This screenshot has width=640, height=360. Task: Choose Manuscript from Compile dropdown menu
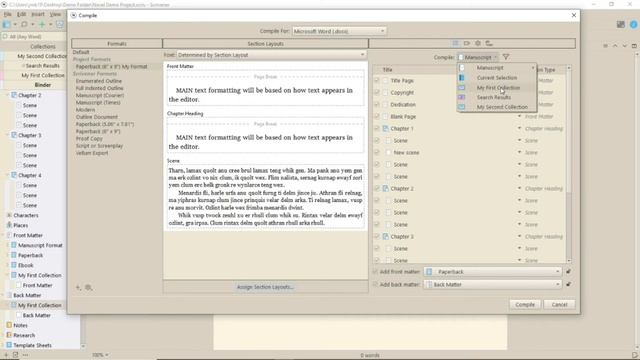click(x=497, y=68)
